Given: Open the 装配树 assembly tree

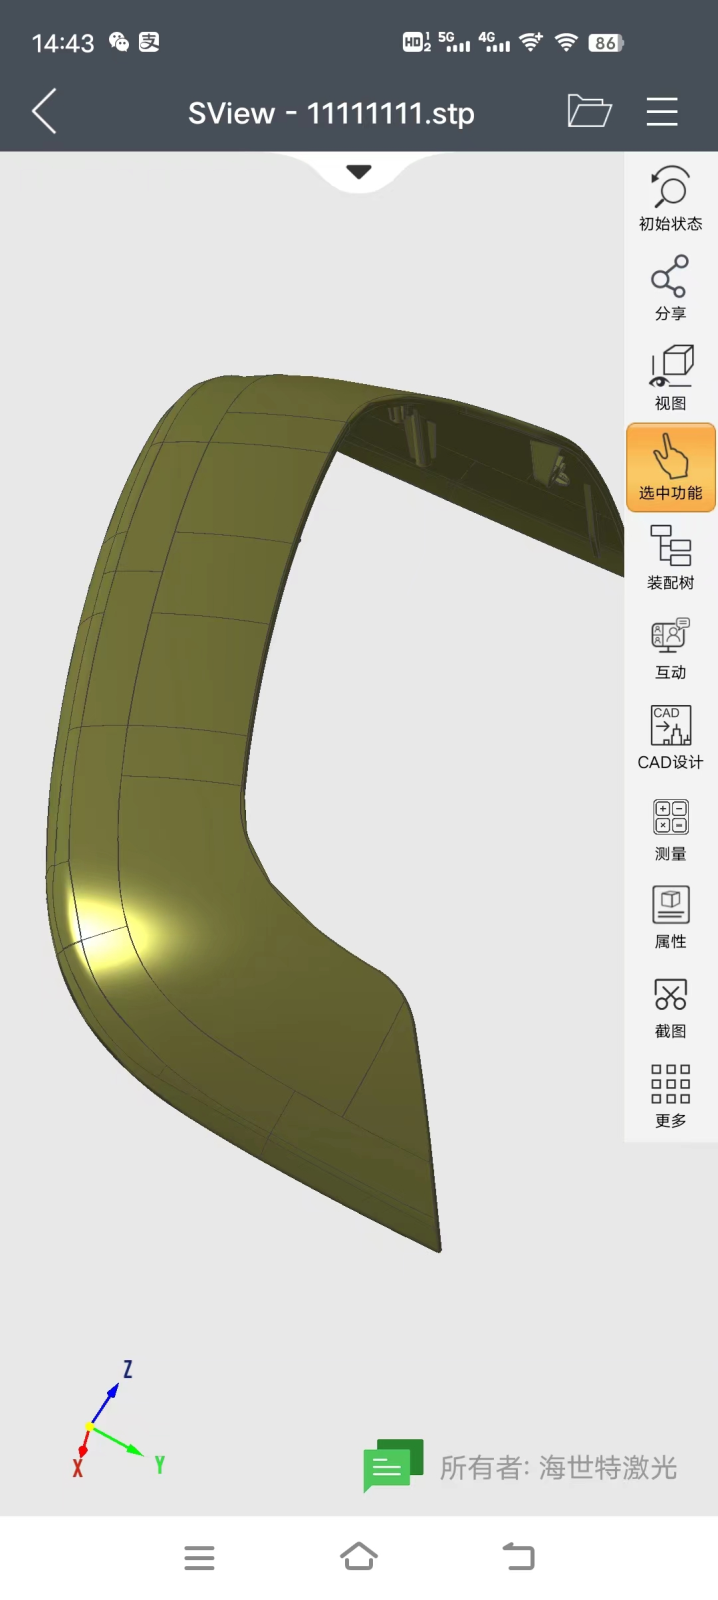Looking at the screenshot, I should click(x=670, y=557).
